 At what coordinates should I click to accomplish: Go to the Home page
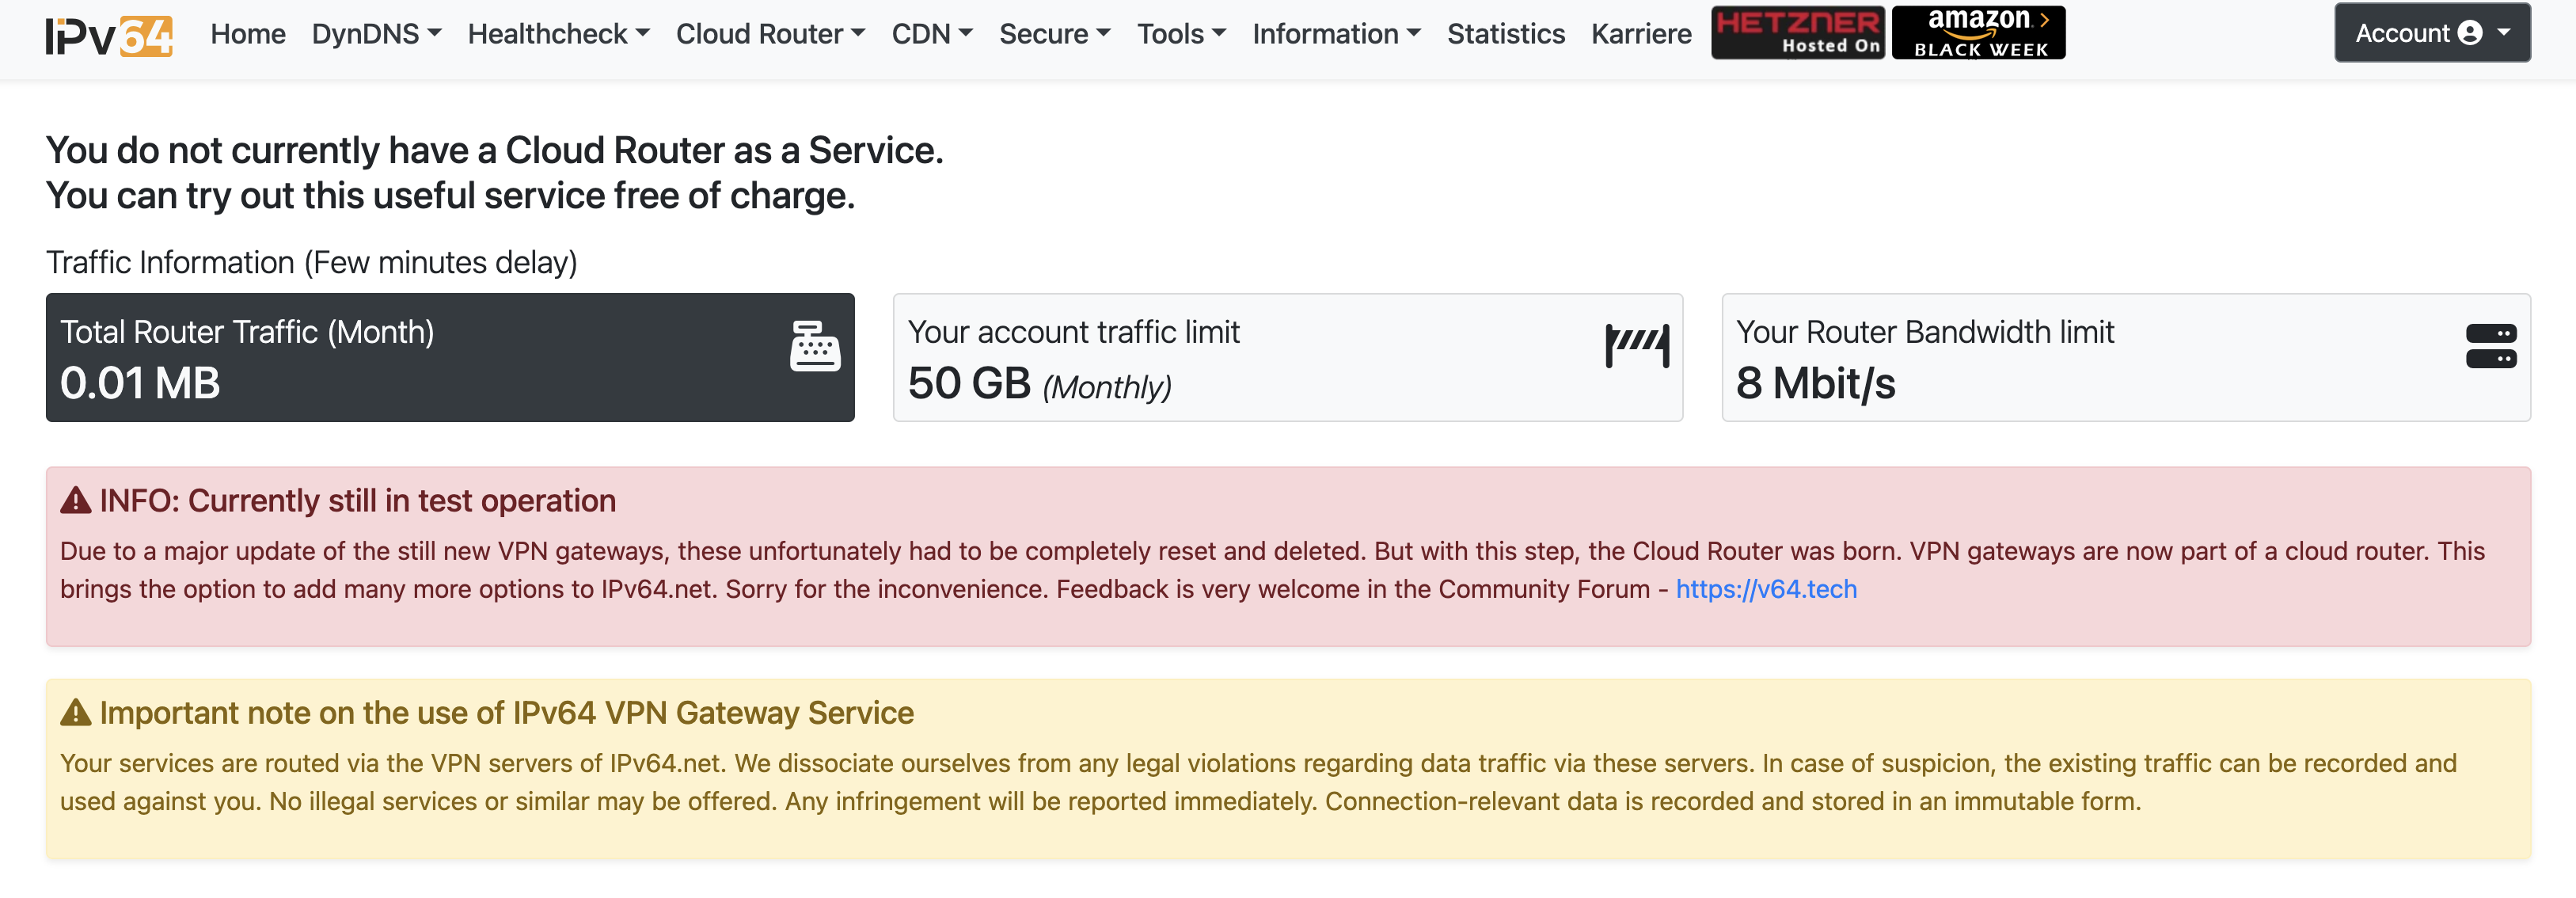tap(248, 34)
